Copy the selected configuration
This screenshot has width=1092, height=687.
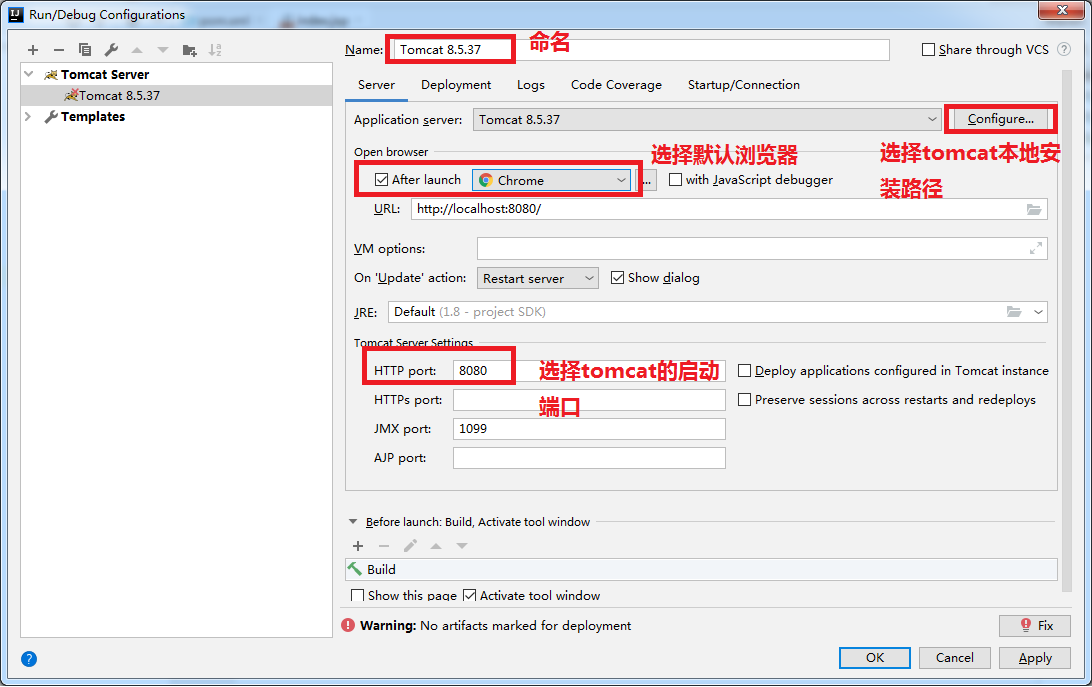tap(85, 49)
